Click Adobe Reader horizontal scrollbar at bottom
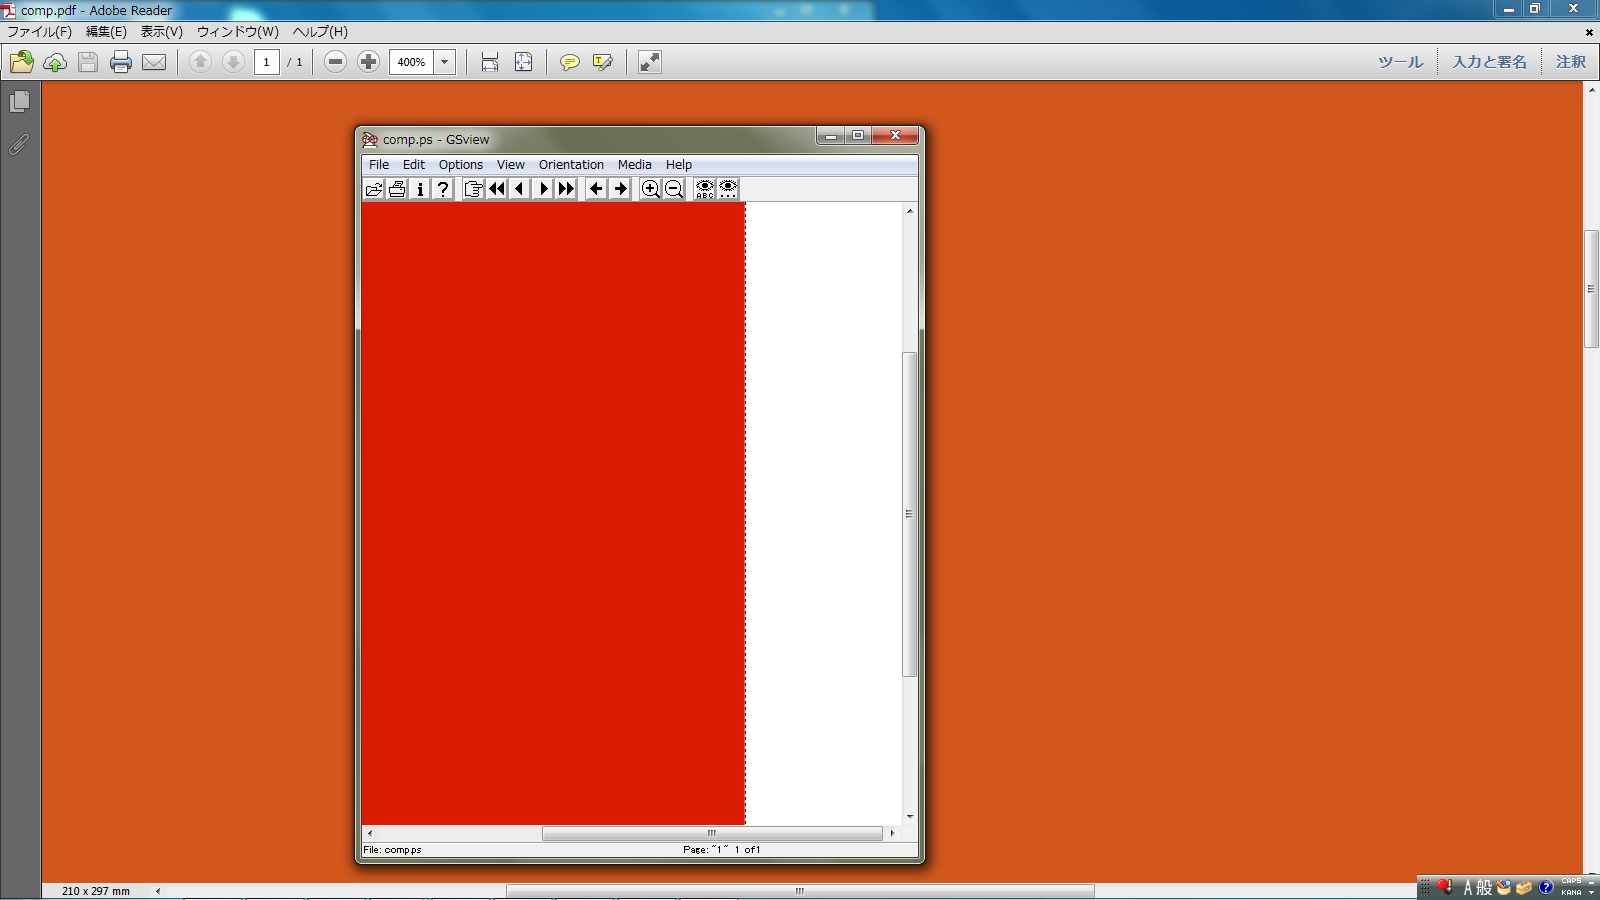Image resolution: width=1600 pixels, height=900 pixels. point(800,891)
